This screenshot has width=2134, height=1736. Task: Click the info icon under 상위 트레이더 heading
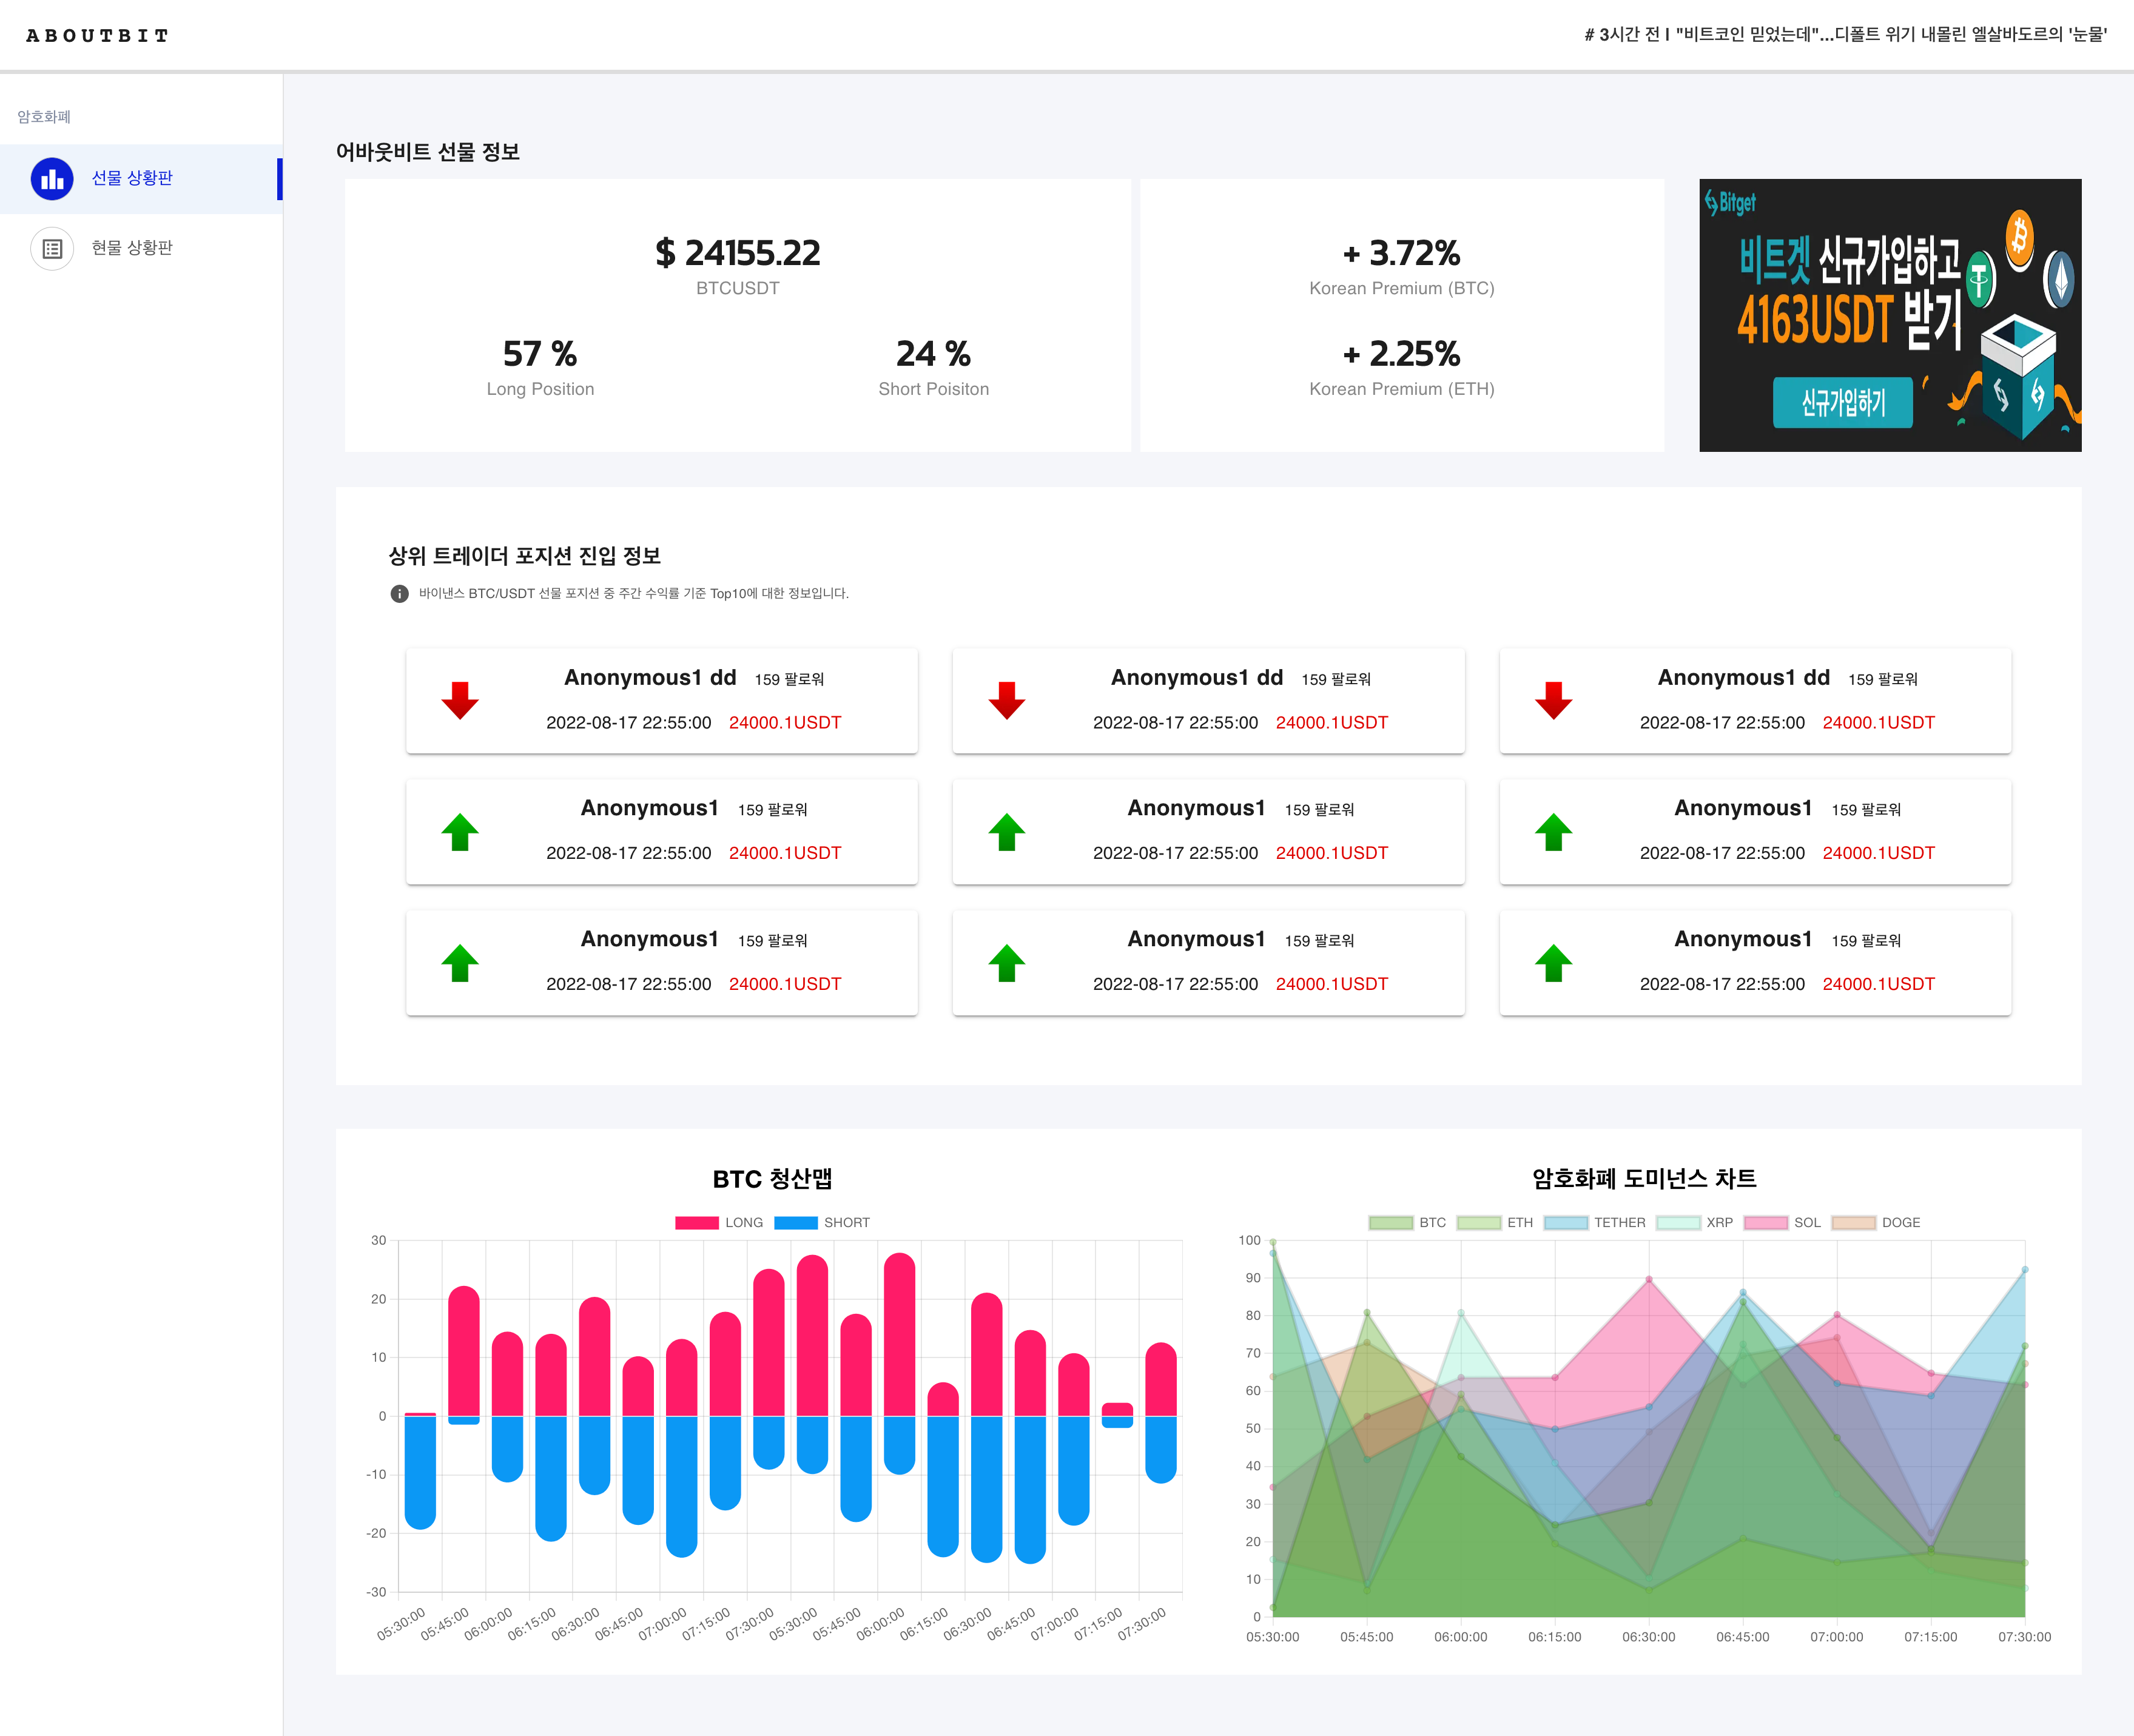click(x=399, y=594)
